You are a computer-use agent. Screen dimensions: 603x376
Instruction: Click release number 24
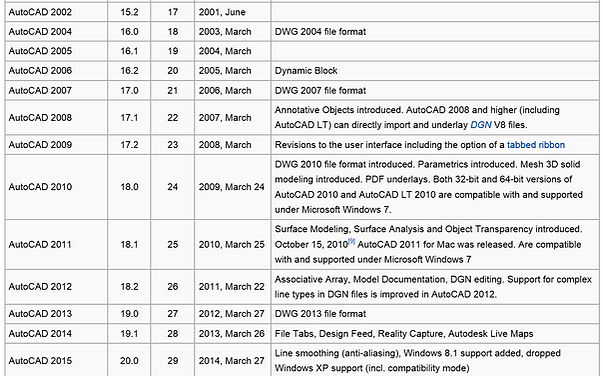173,187
